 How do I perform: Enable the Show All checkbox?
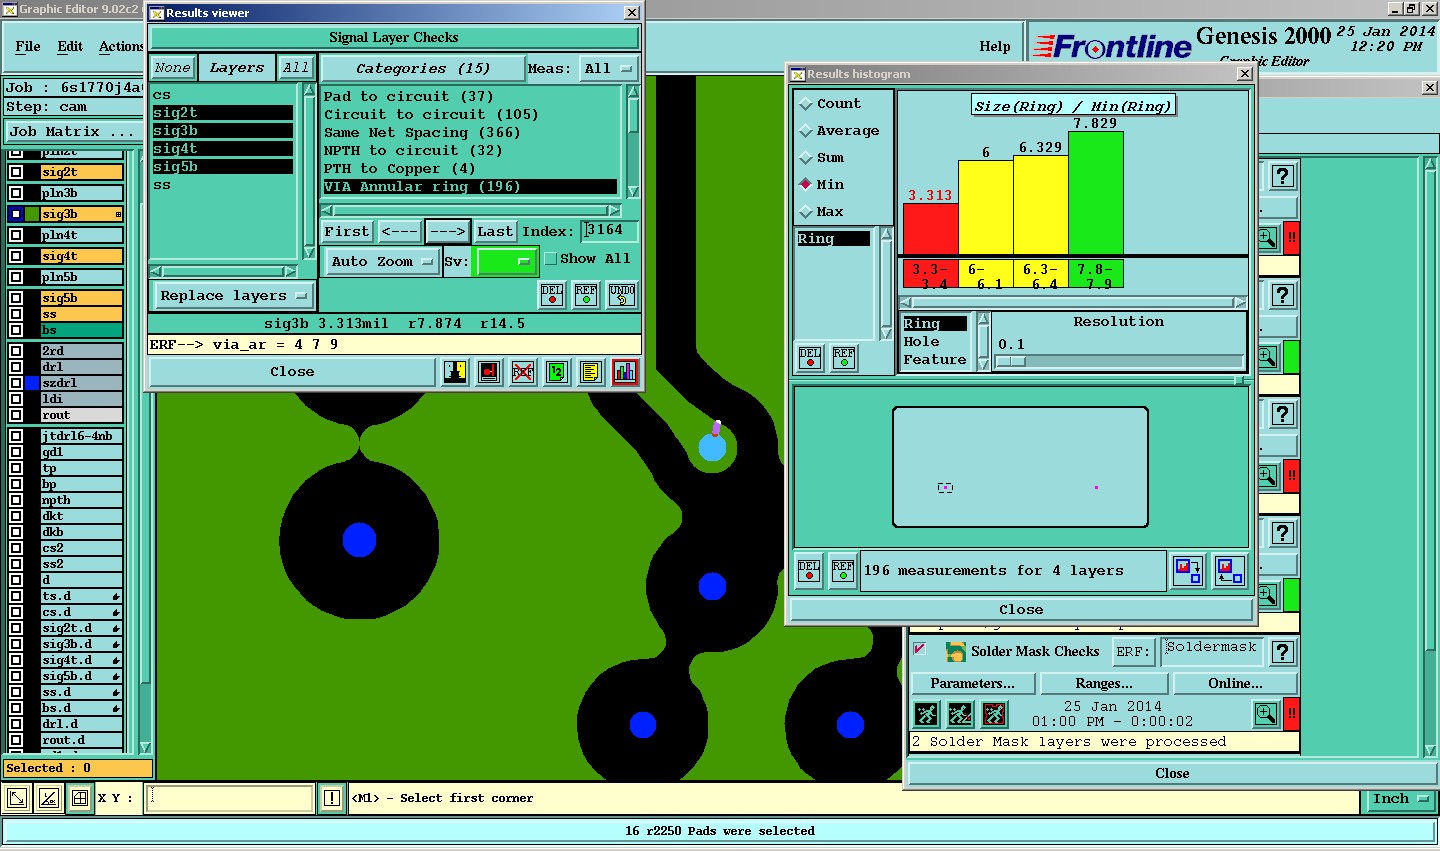(551, 259)
